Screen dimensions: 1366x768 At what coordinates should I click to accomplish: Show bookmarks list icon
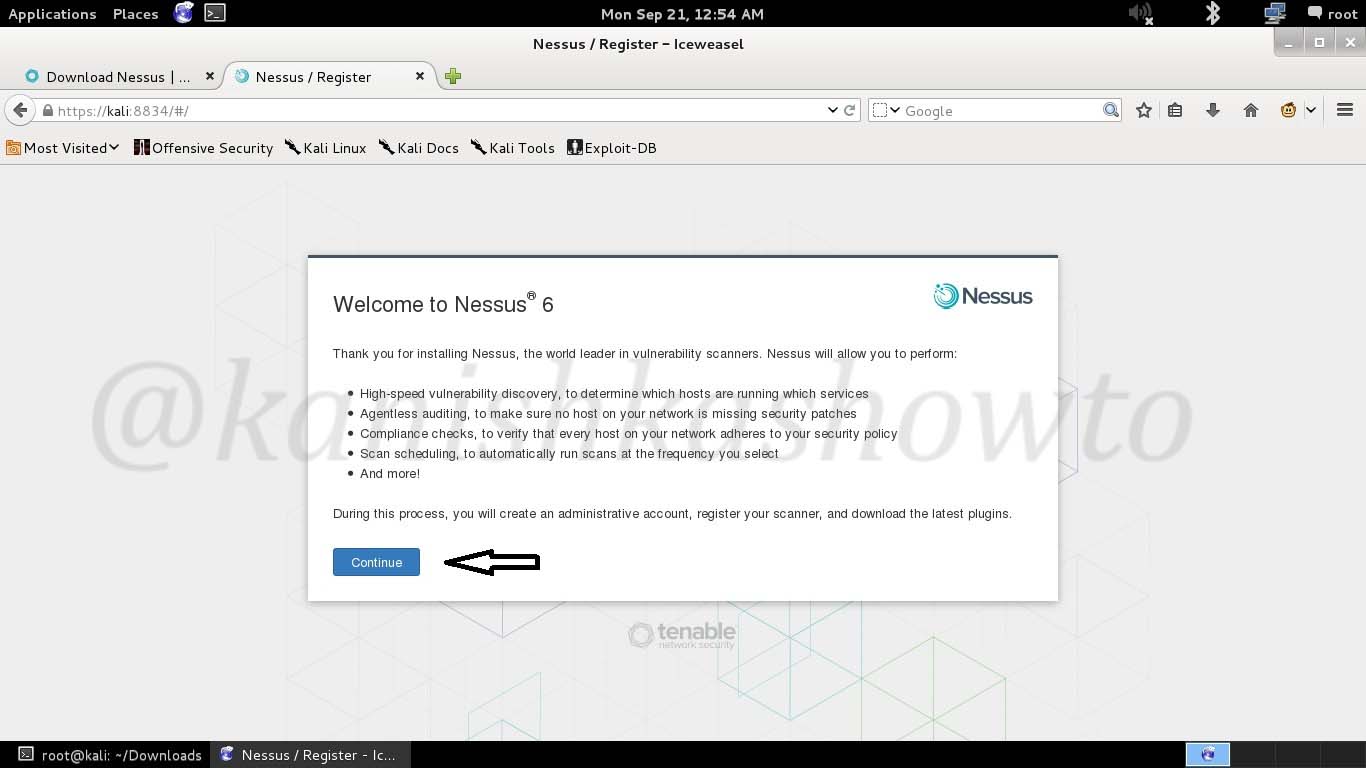(x=1176, y=110)
